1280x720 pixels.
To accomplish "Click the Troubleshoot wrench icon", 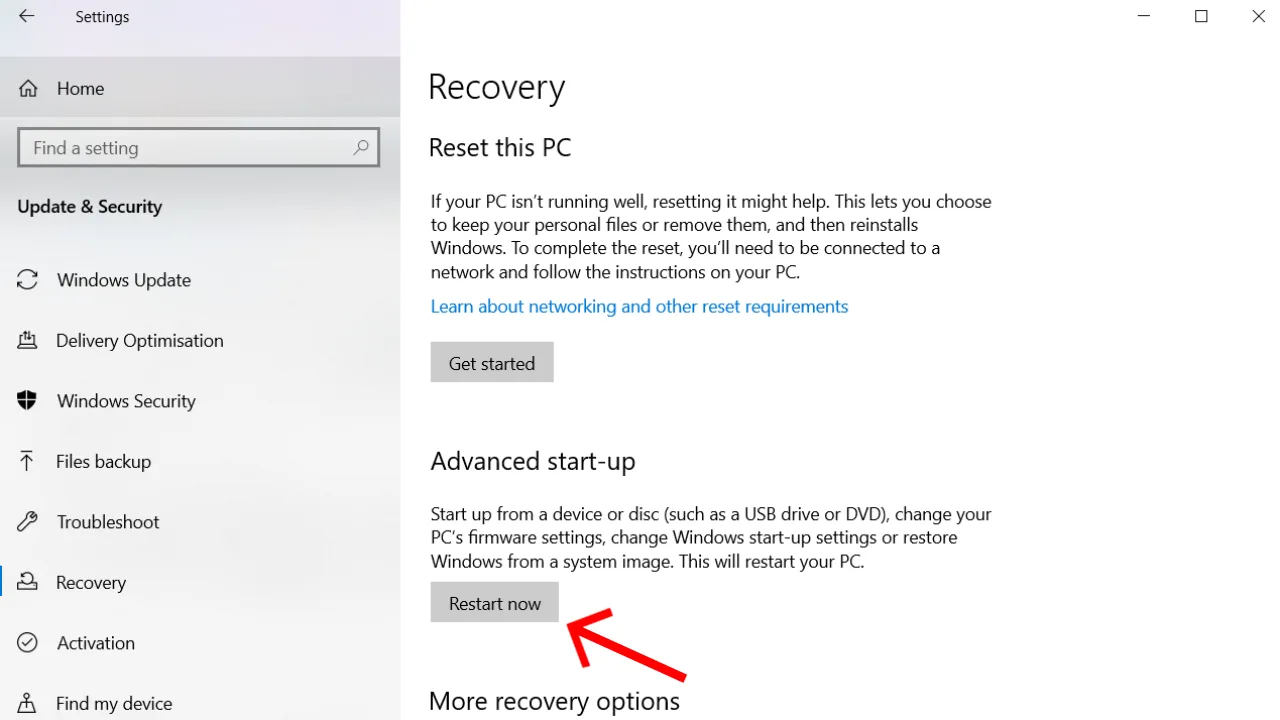I will pyautogui.click(x=27, y=521).
